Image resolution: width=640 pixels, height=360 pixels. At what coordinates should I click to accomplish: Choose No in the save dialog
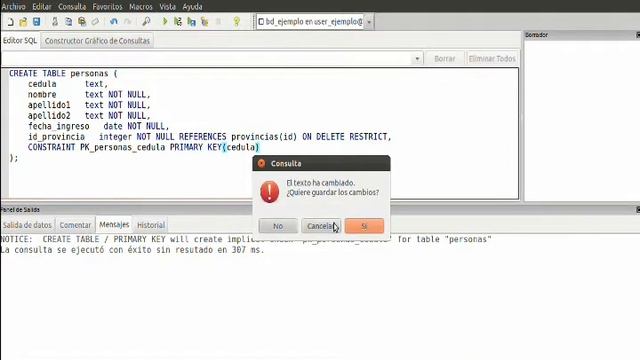point(278,226)
